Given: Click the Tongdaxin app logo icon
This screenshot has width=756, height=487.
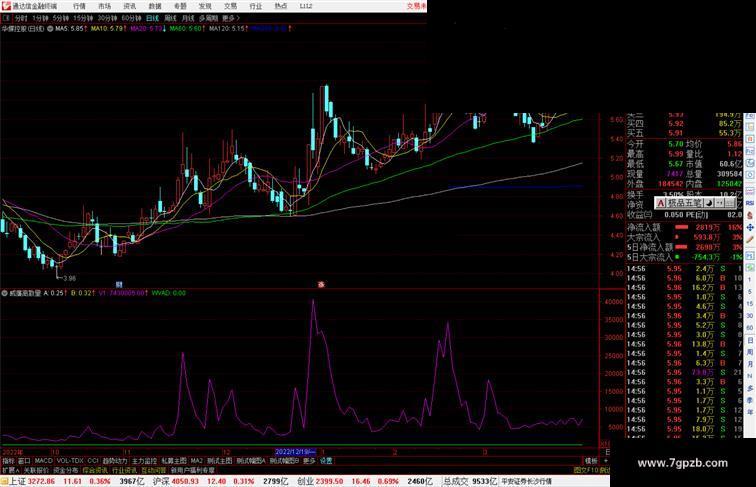Looking at the screenshot, I should click(6, 6).
